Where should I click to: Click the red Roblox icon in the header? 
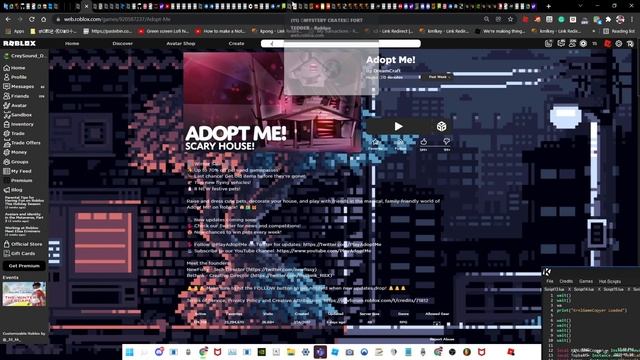607,43
